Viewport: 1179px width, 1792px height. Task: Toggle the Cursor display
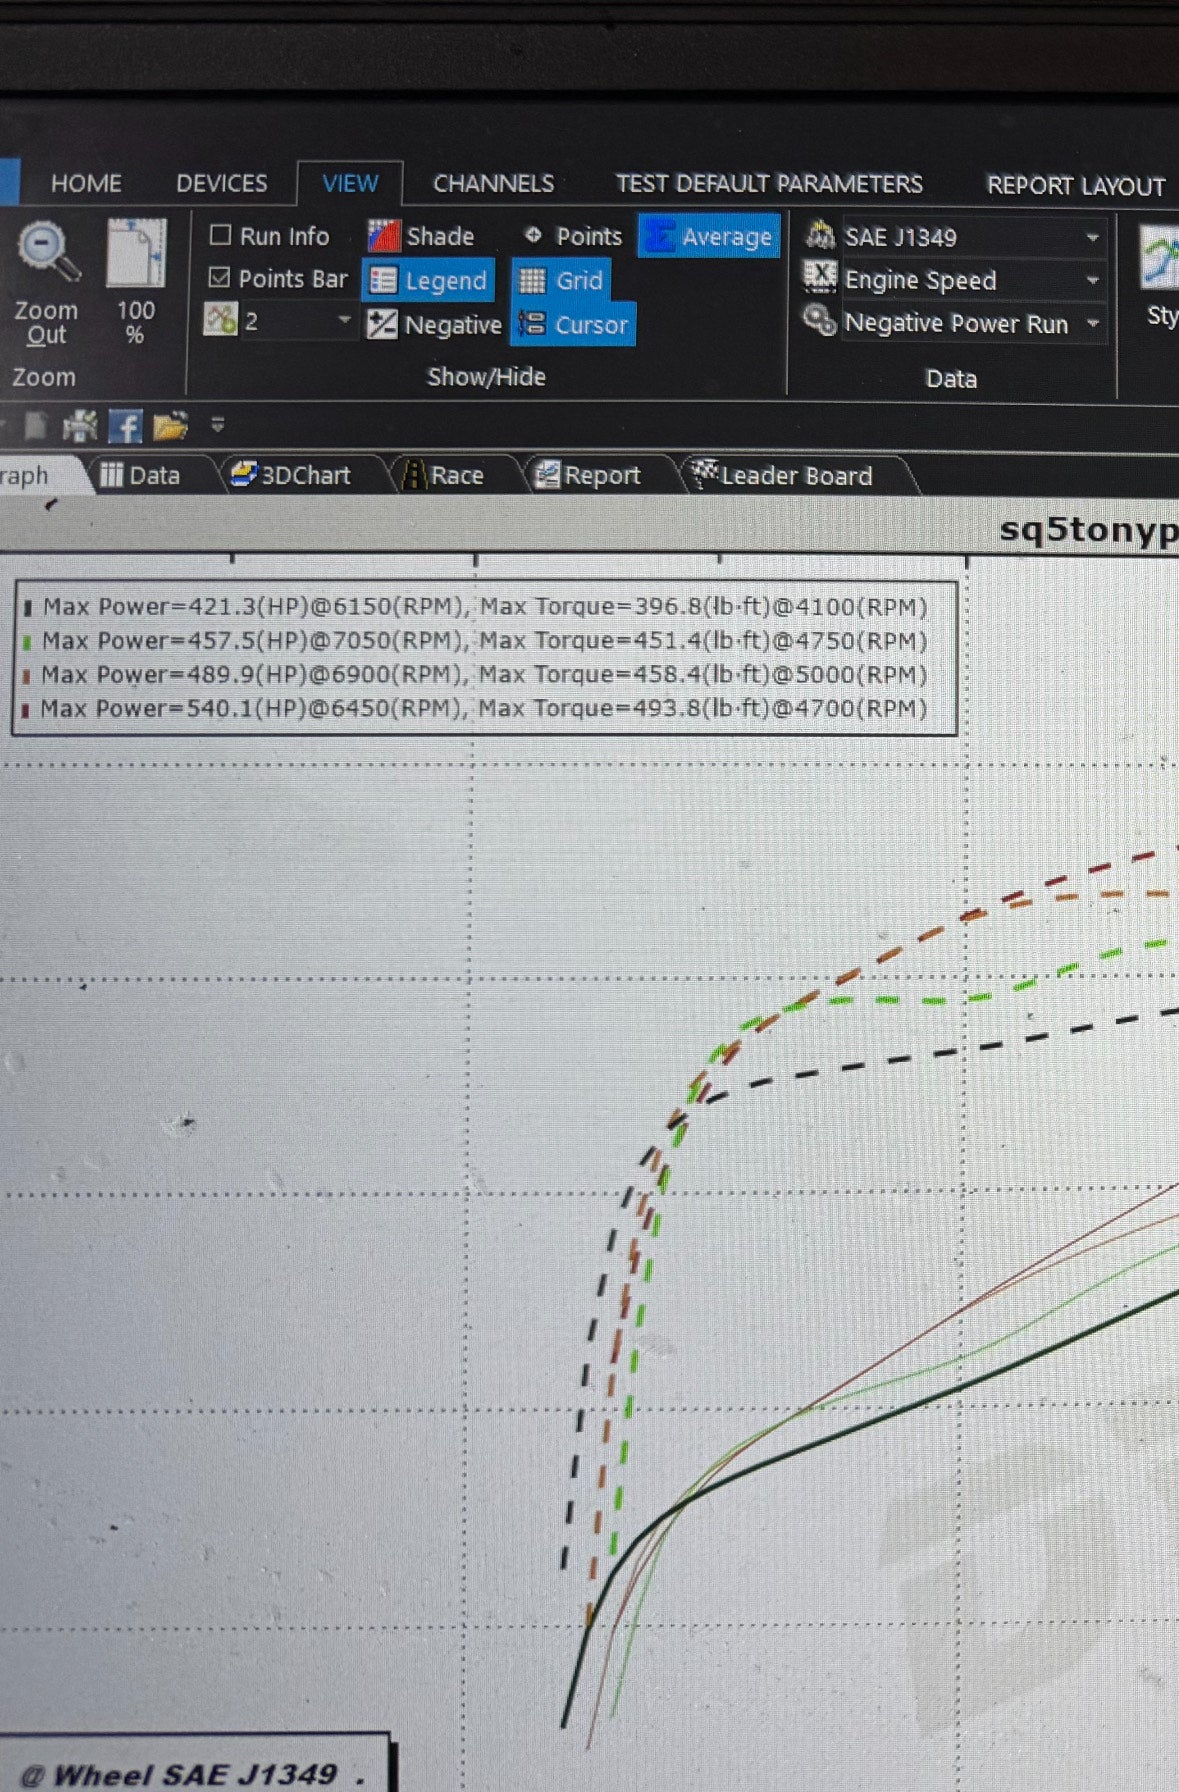click(573, 325)
